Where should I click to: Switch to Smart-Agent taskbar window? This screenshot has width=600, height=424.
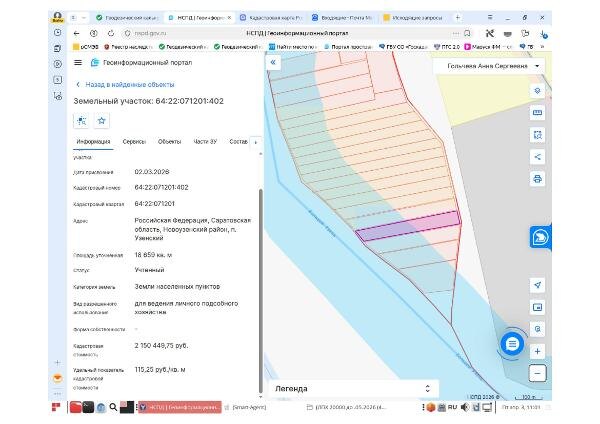245,407
